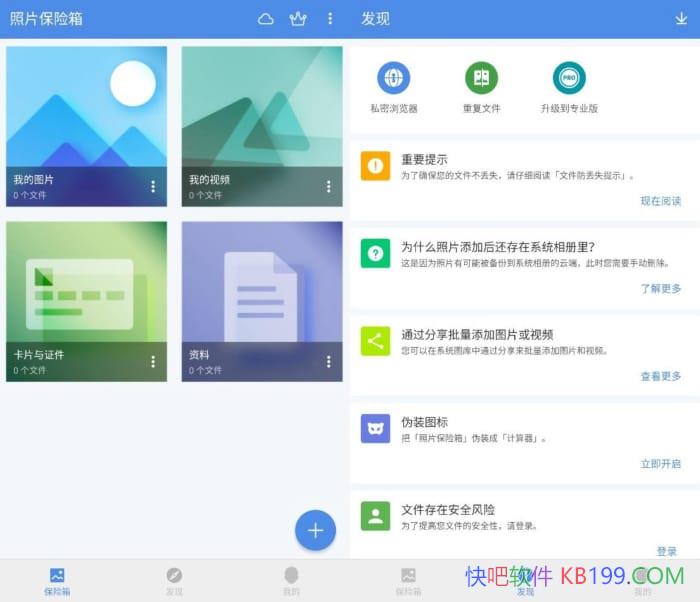Tap the cloud backup icon
700x602 pixels.
coord(266,19)
